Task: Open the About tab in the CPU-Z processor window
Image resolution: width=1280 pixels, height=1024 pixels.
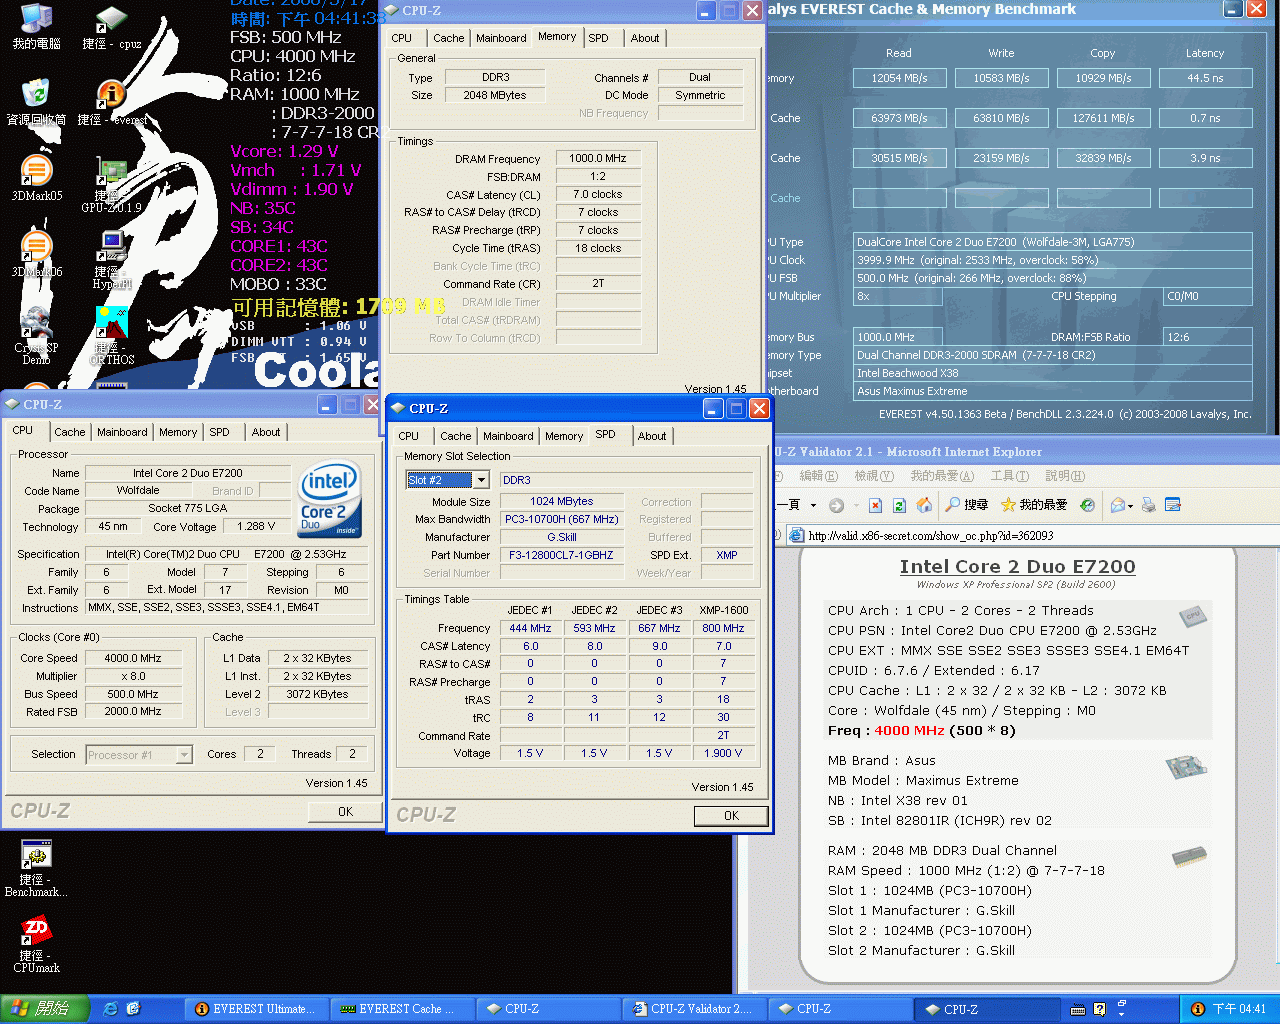Action: point(266,432)
